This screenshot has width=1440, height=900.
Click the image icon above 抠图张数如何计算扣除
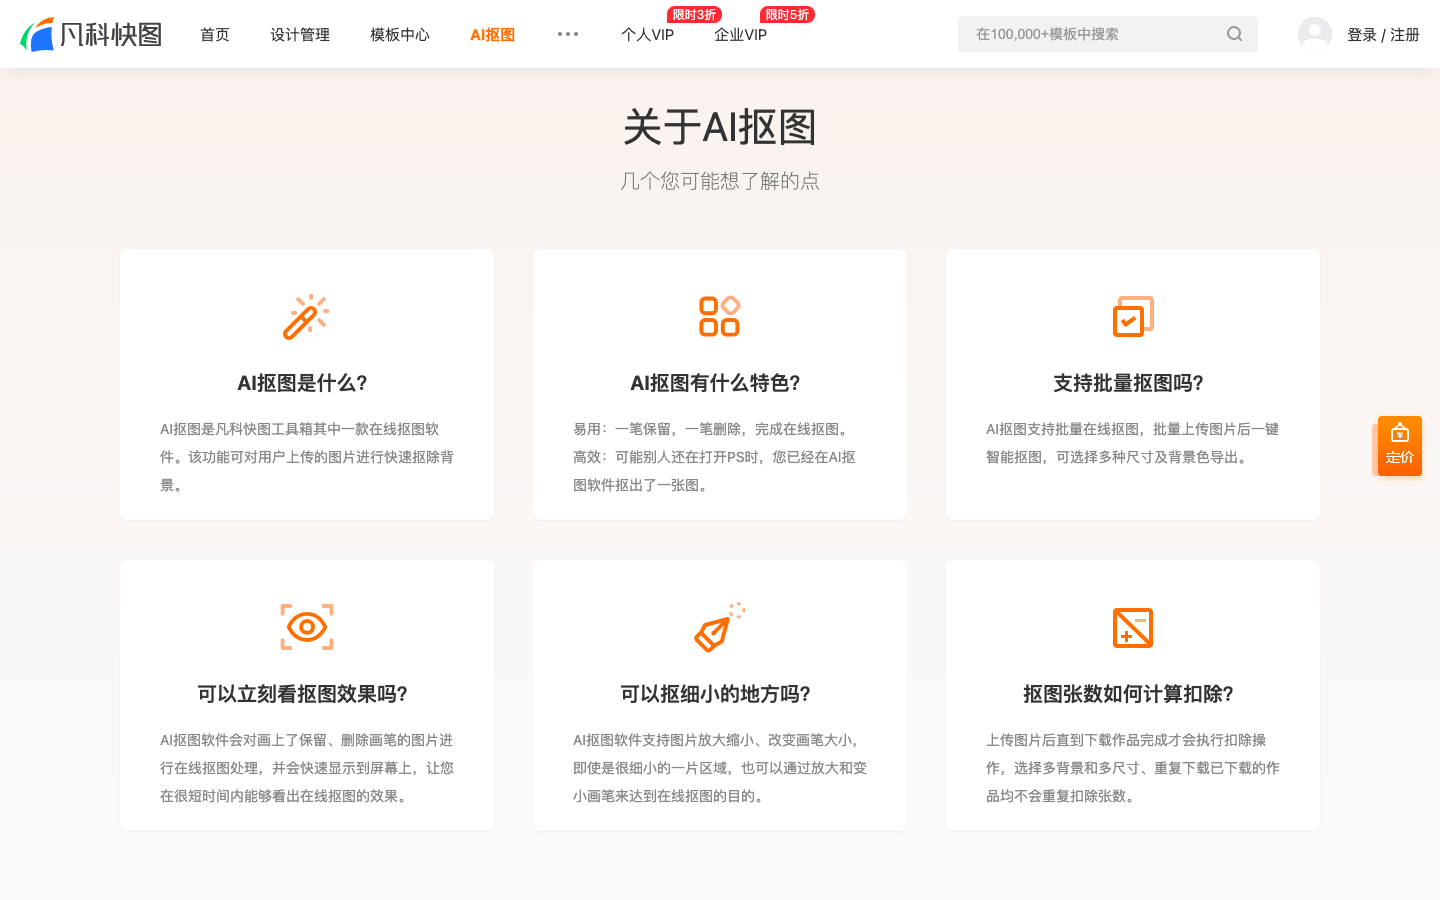point(1132,627)
